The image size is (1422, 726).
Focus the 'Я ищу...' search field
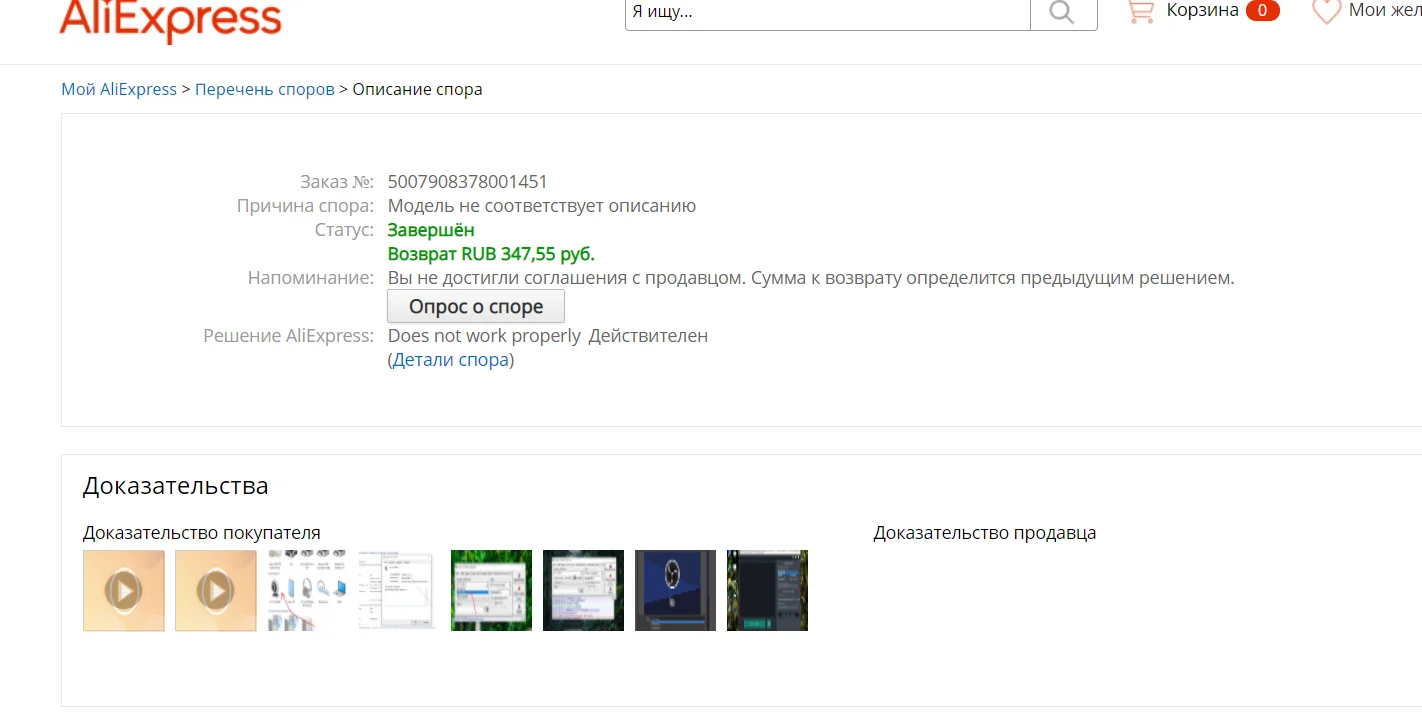coord(828,12)
